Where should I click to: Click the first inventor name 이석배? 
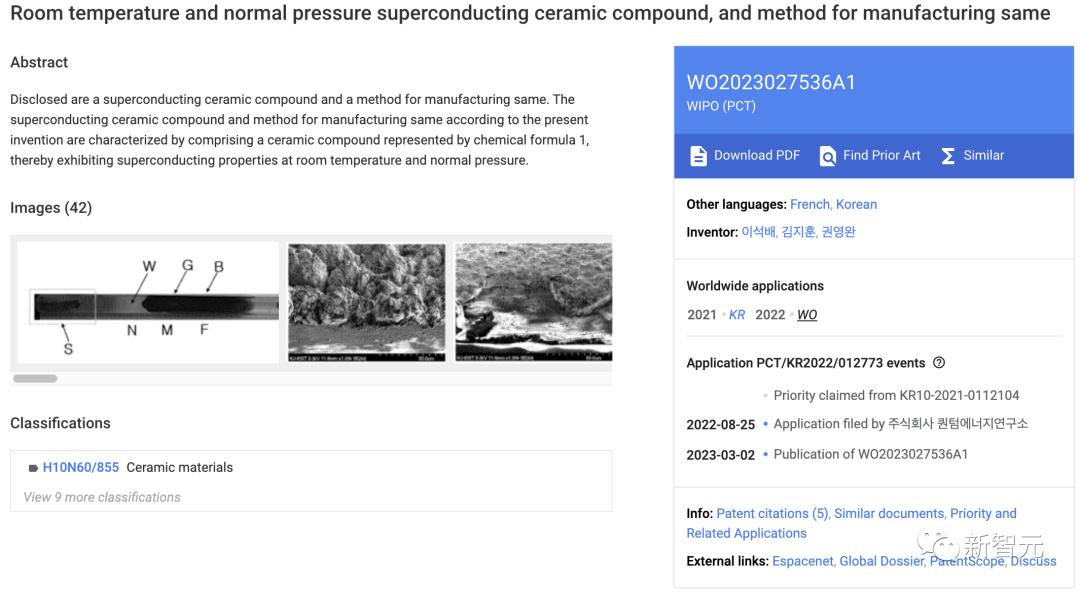click(758, 232)
